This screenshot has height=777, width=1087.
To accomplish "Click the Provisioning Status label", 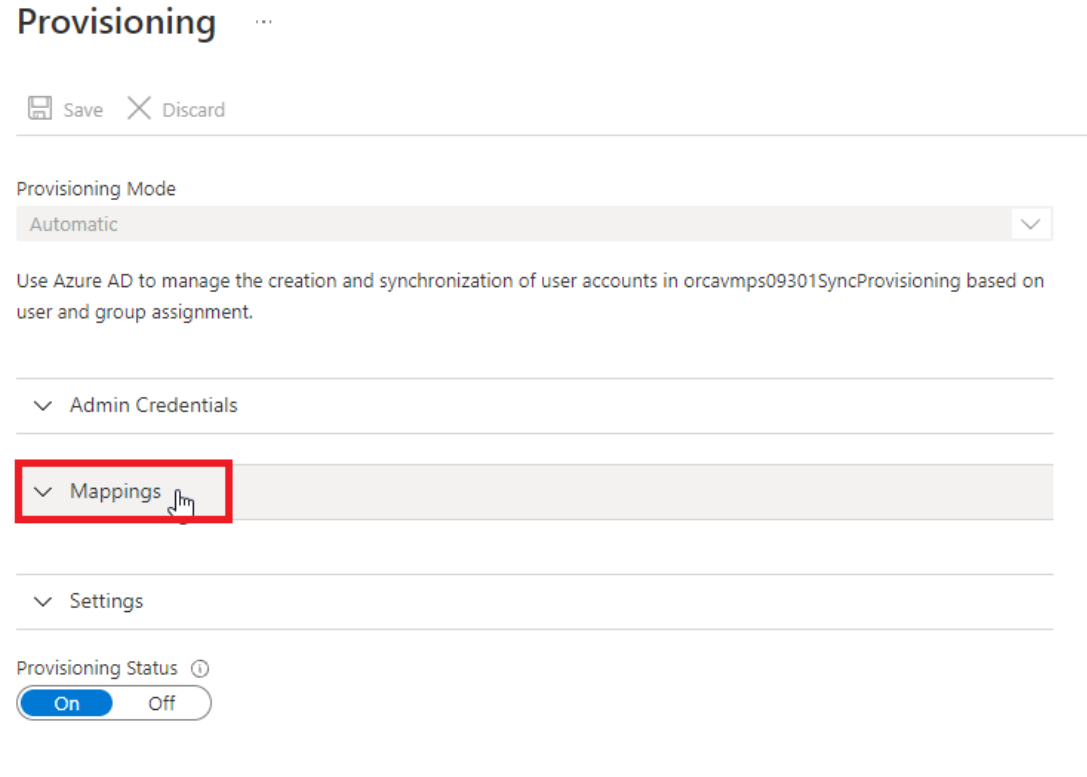I will tap(97, 668).
